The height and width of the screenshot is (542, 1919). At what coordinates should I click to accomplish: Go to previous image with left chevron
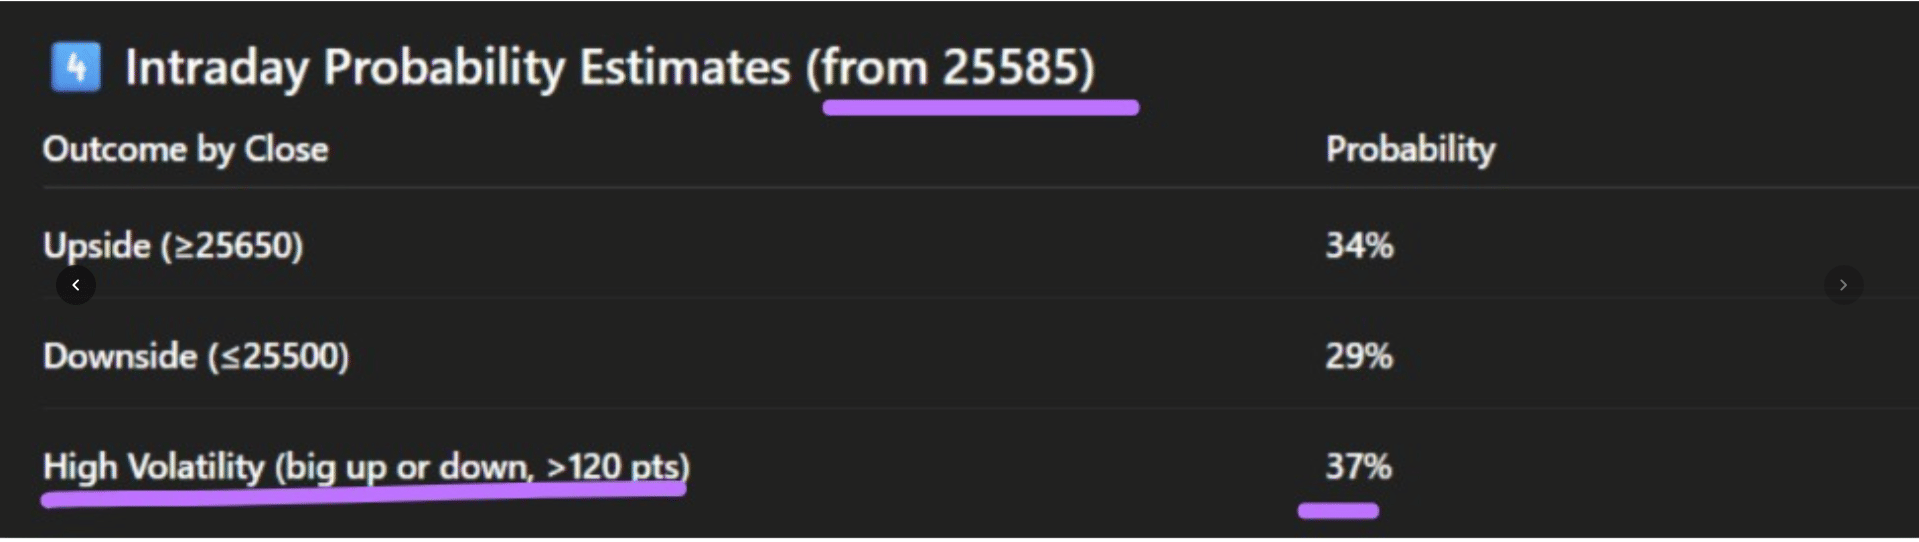click(x=76, y=285)
